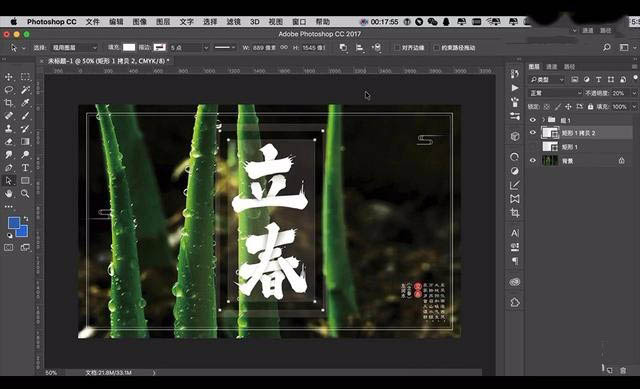The height and width of the screenshot is (389, 640).
Task: Select the Horizontal Type tool
Action: point(25,168)
